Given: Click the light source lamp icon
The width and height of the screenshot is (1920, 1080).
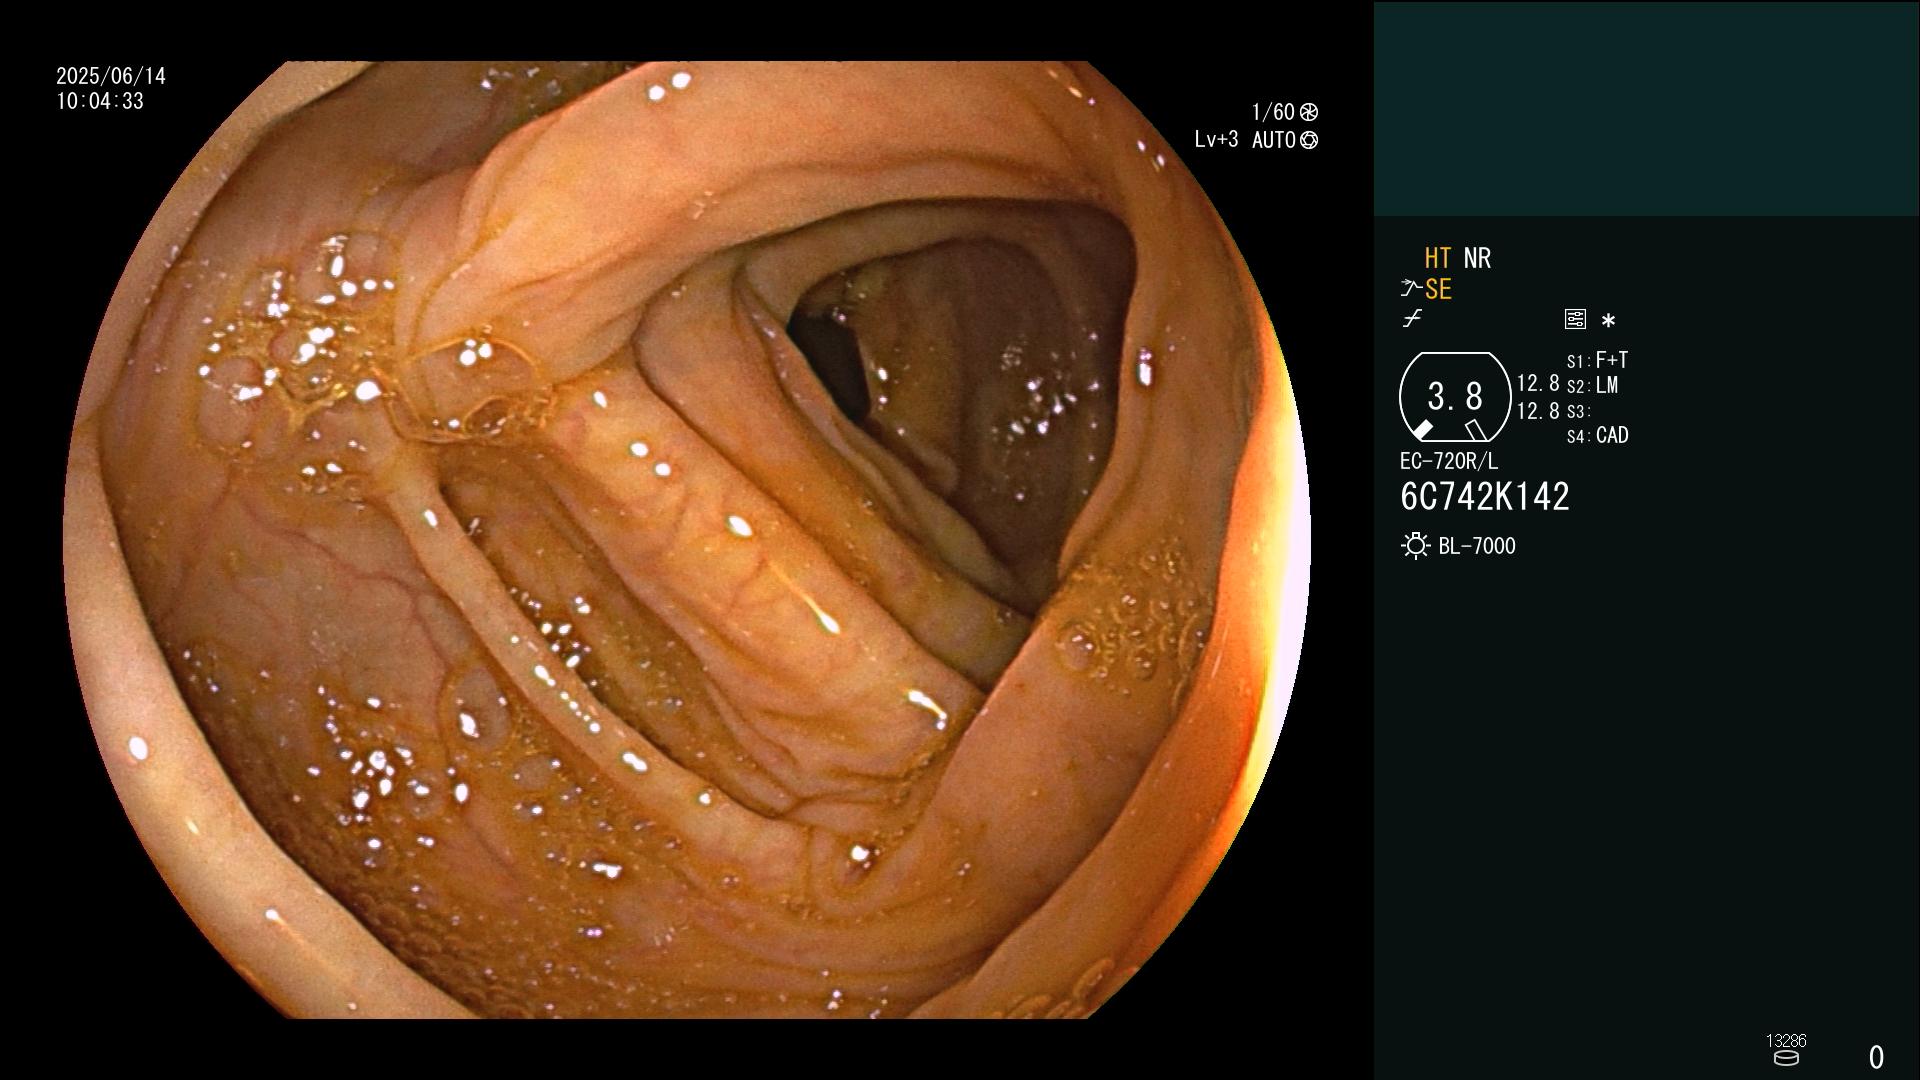Looking at the screenshot, I should pyautogui.click(x=1415, y=546).
